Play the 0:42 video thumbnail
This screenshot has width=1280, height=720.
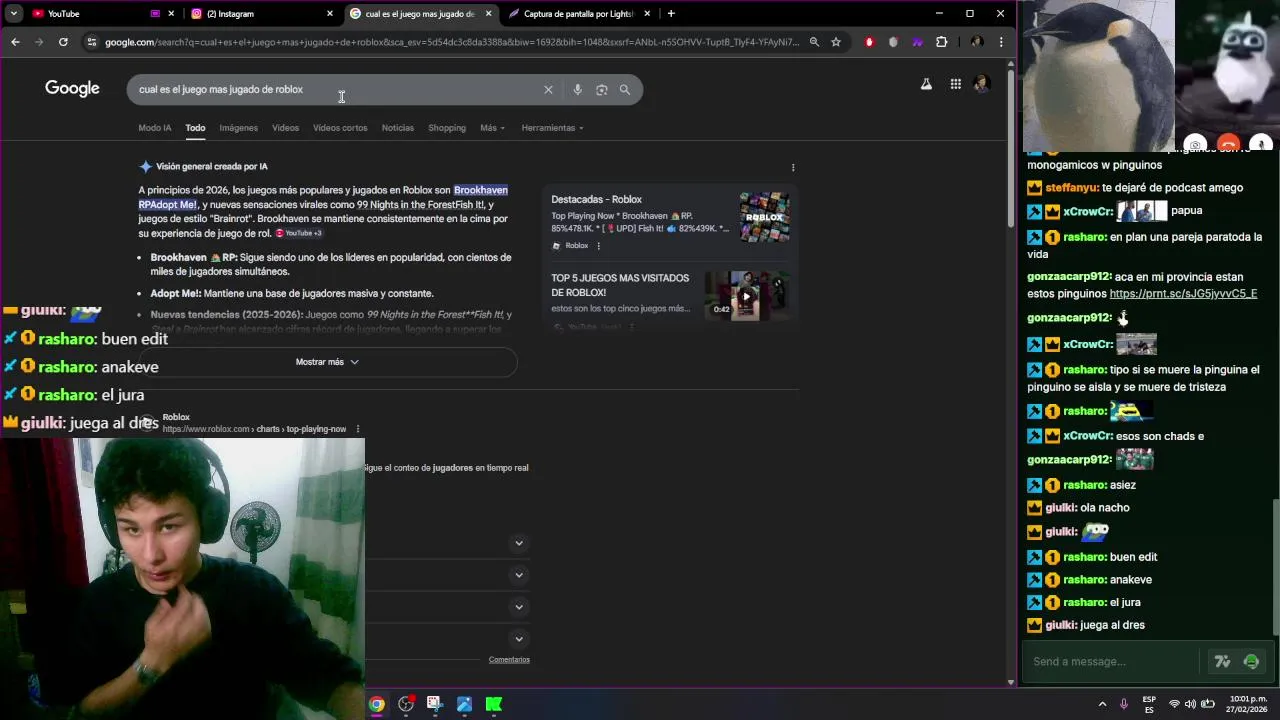746,294
